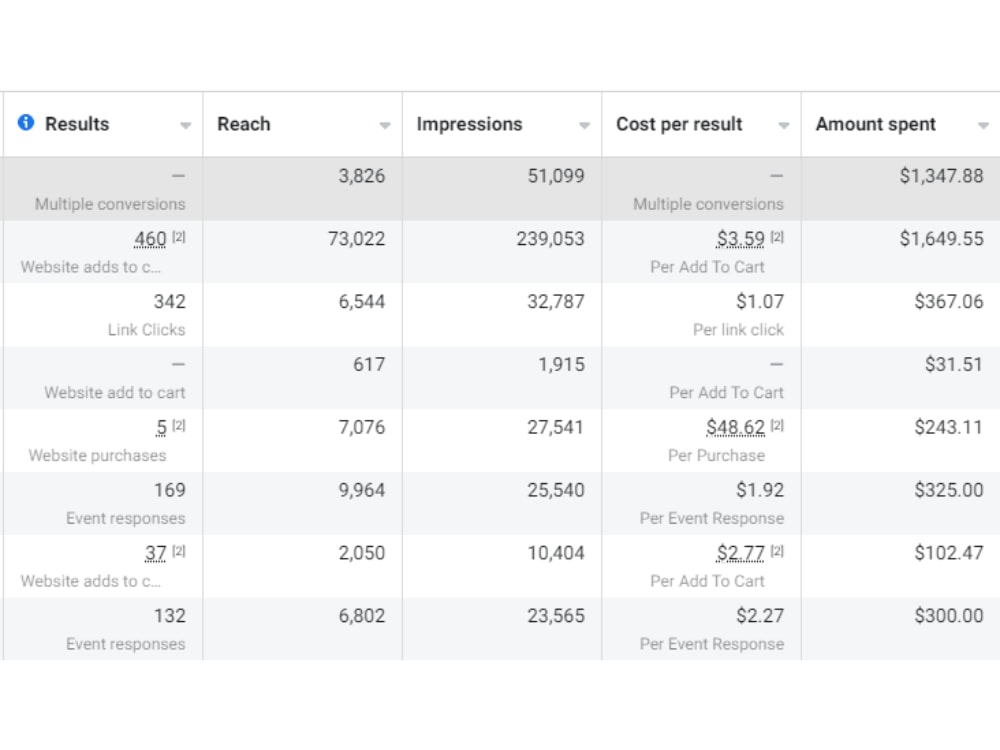The height and width of the screenshot is (750, 1000).
Task: Click the Amount spent header label
Action: pos(876,124)
